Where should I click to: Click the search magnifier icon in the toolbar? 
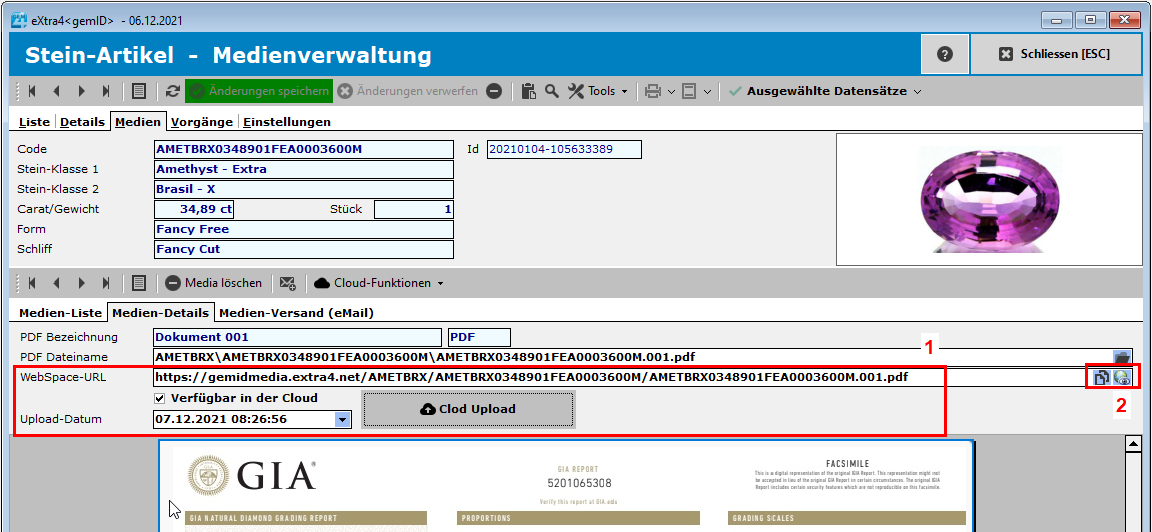tap(552, 91)
